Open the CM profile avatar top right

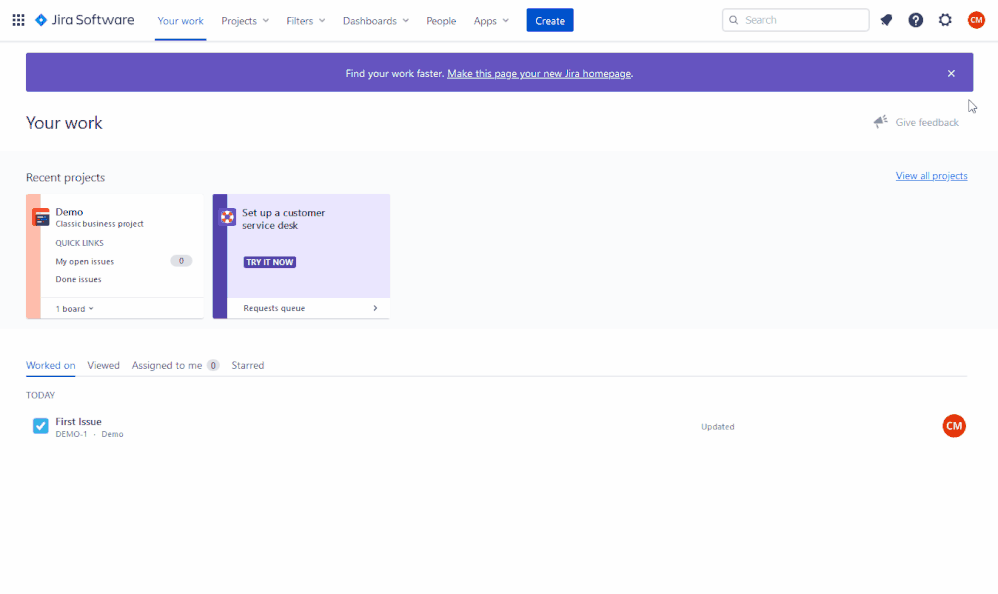coord(976,19)
